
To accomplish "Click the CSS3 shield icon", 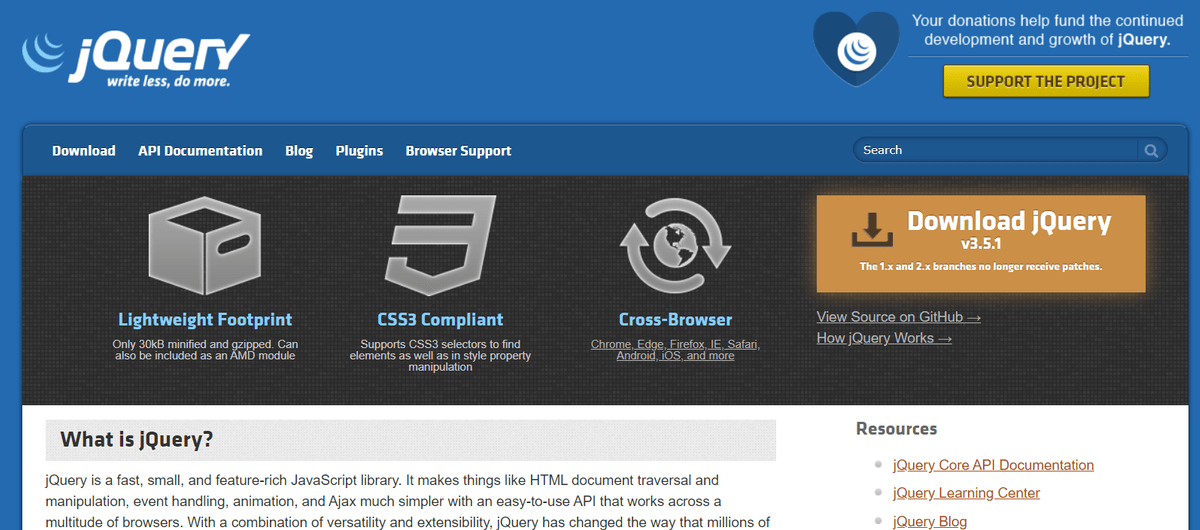I will (440, 245).
